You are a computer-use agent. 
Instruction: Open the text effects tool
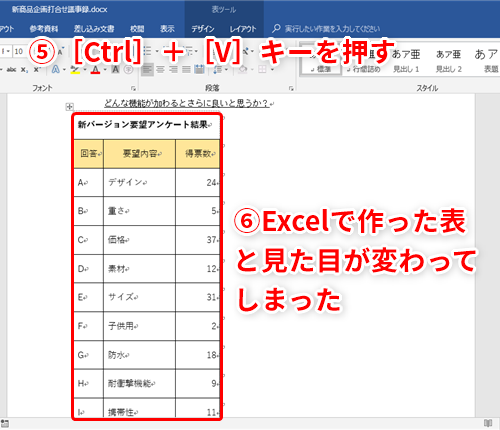click(x=56, y=70)
